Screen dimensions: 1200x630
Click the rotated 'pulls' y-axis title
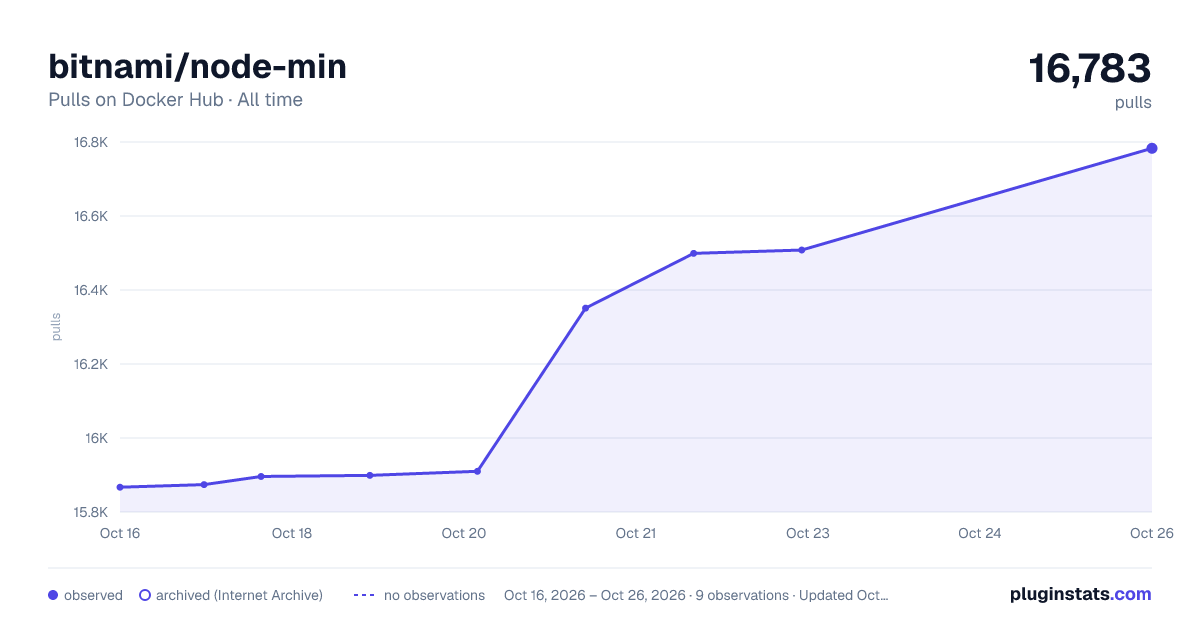[x=57, y=327]
